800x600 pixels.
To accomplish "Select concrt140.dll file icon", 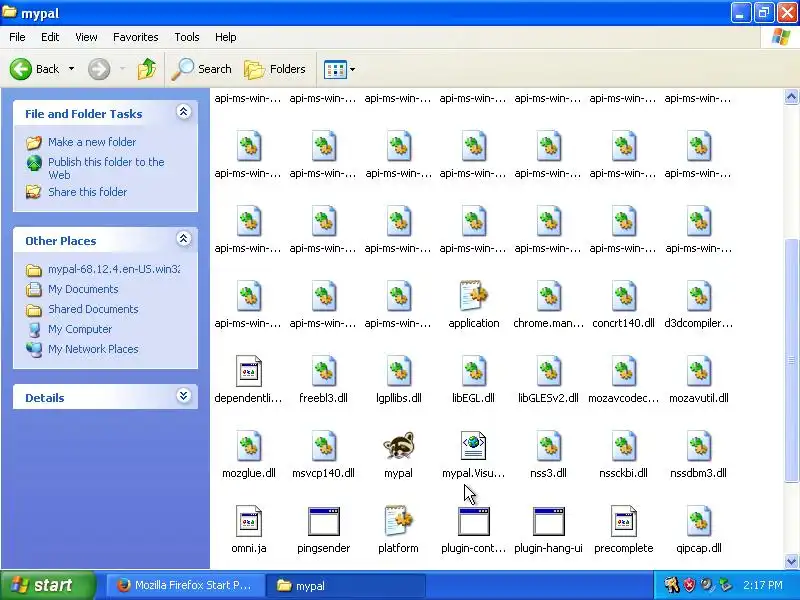I will 623,296.
